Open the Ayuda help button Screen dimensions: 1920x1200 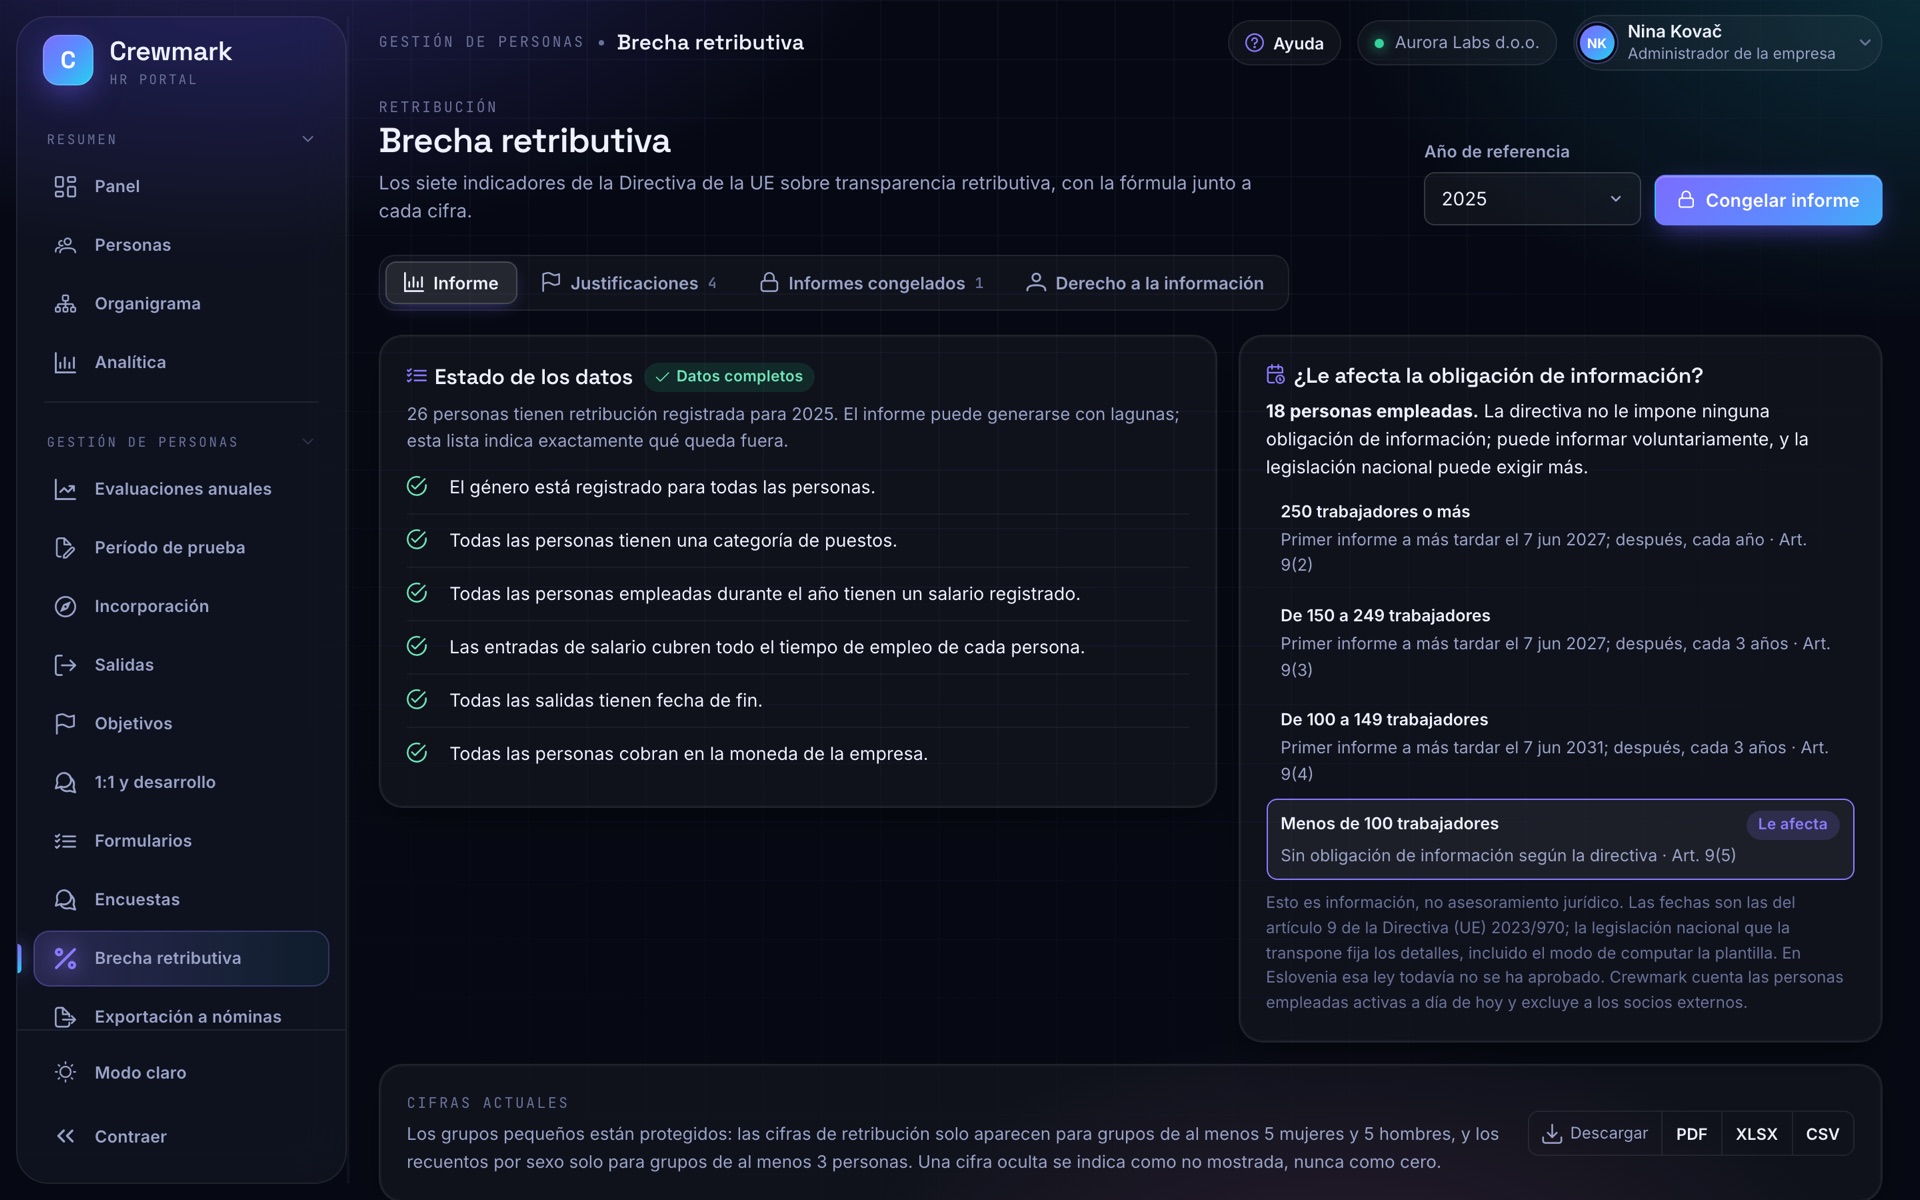point(1284,43)
